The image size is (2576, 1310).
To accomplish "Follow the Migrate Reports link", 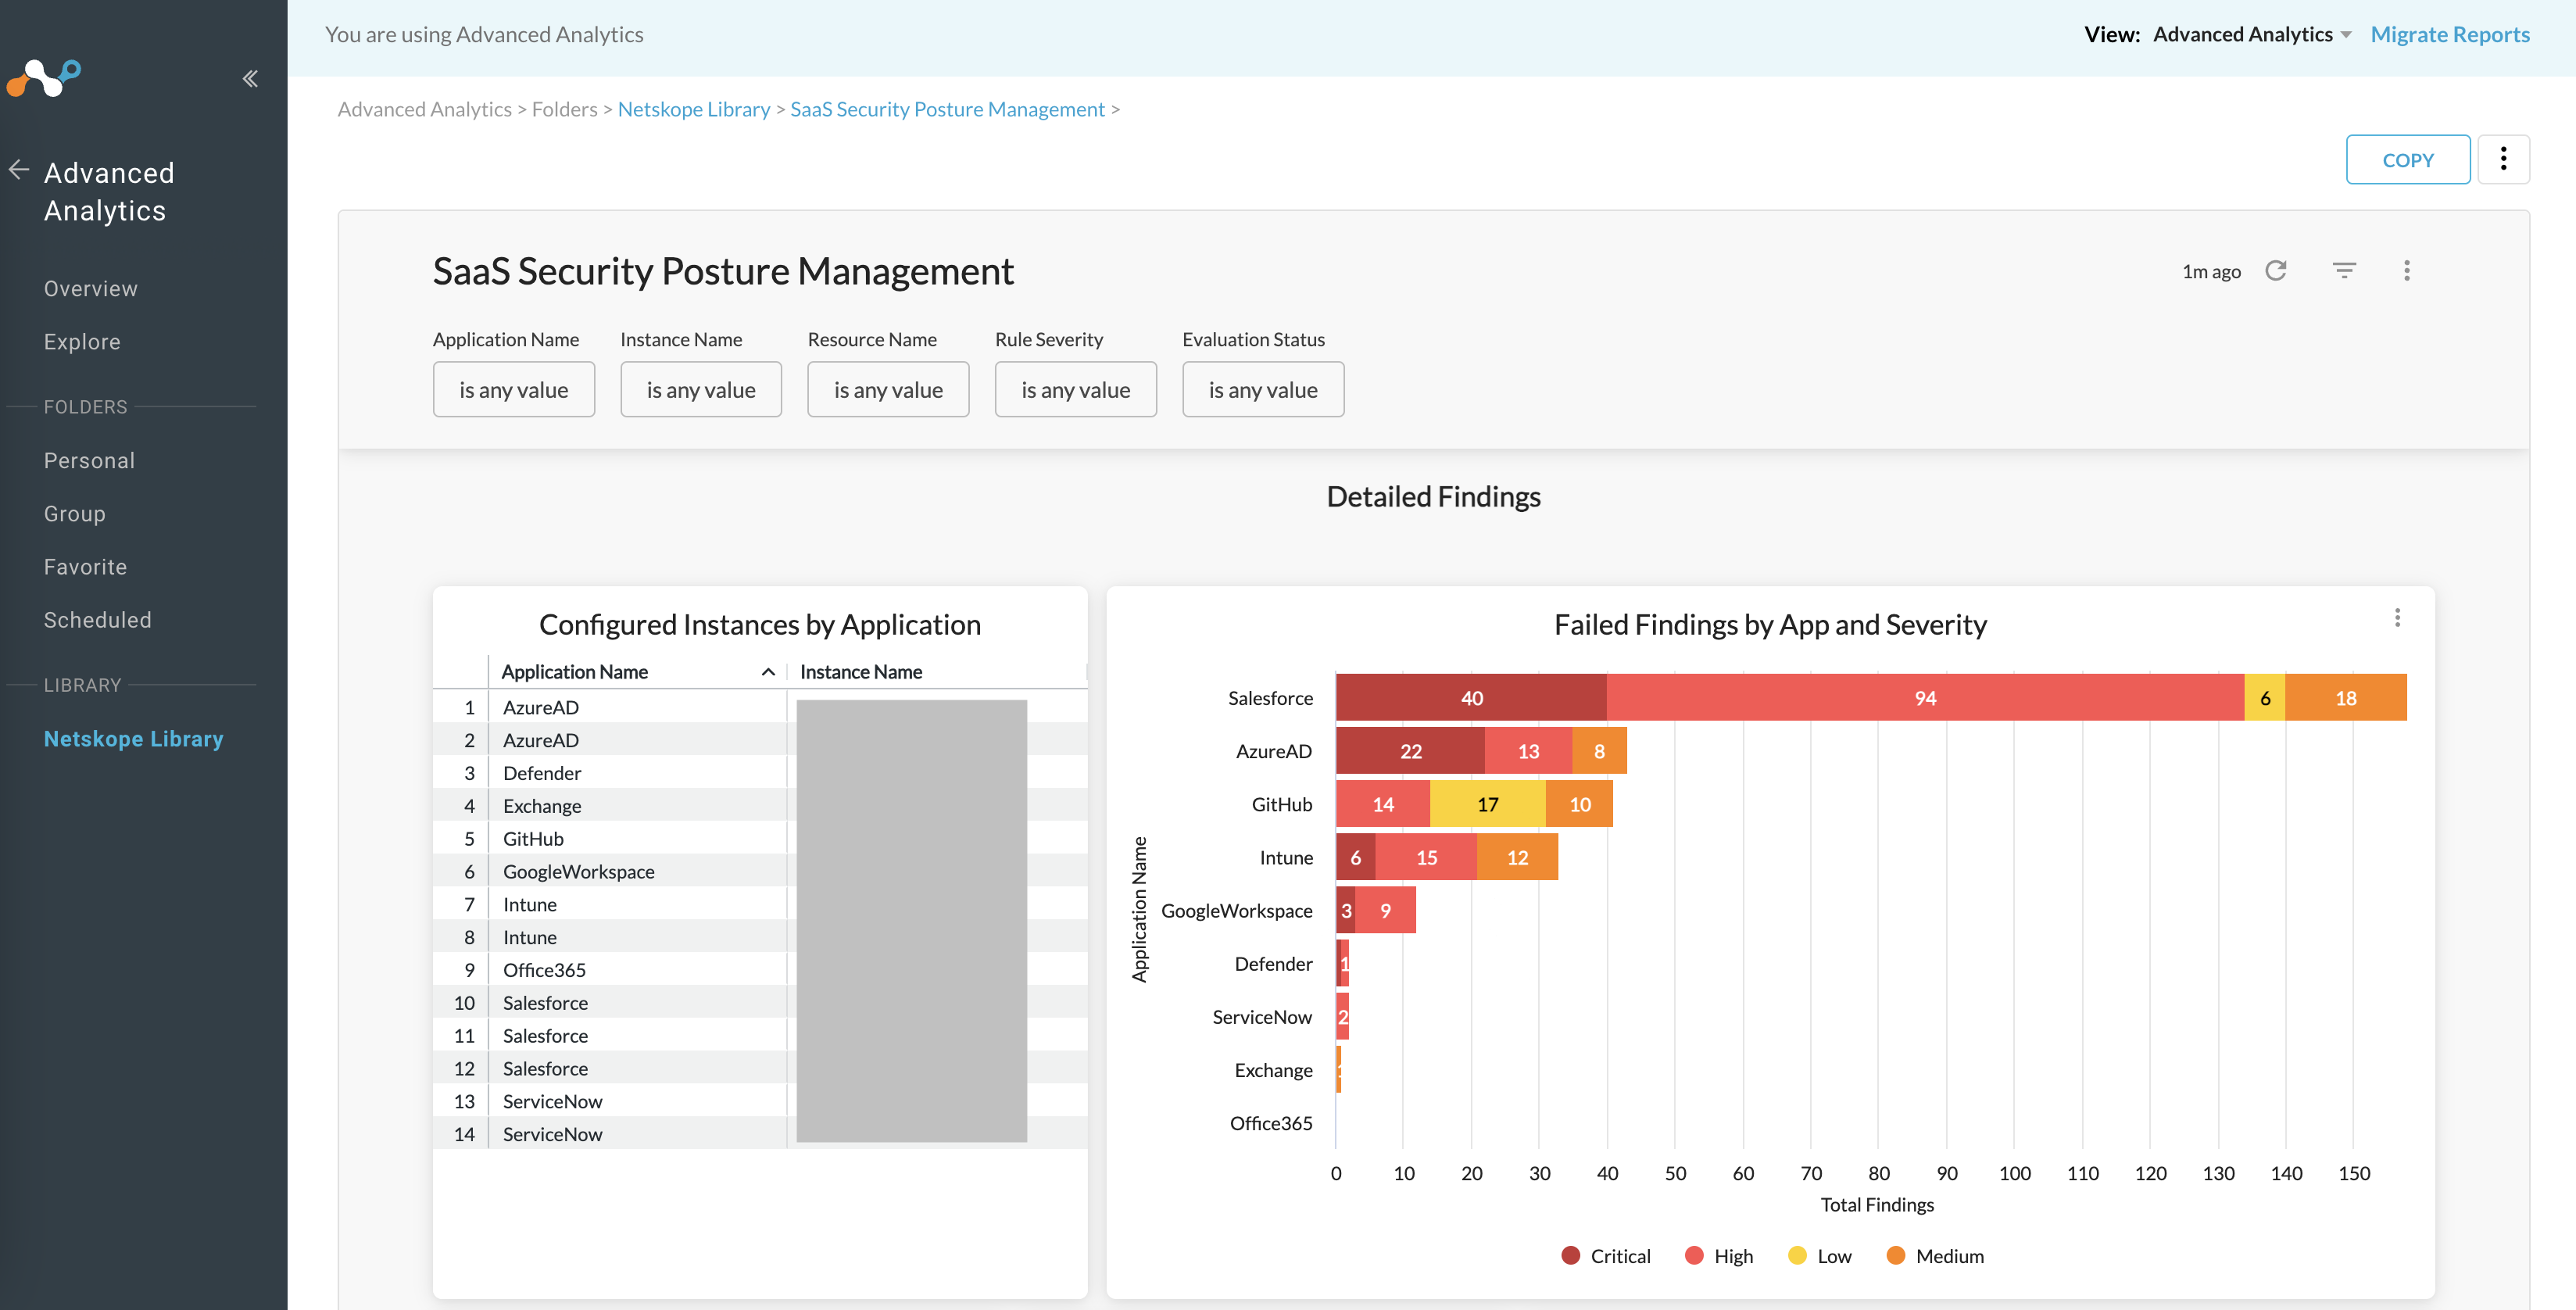I will pyautogui.click(x=2450, y=33).
